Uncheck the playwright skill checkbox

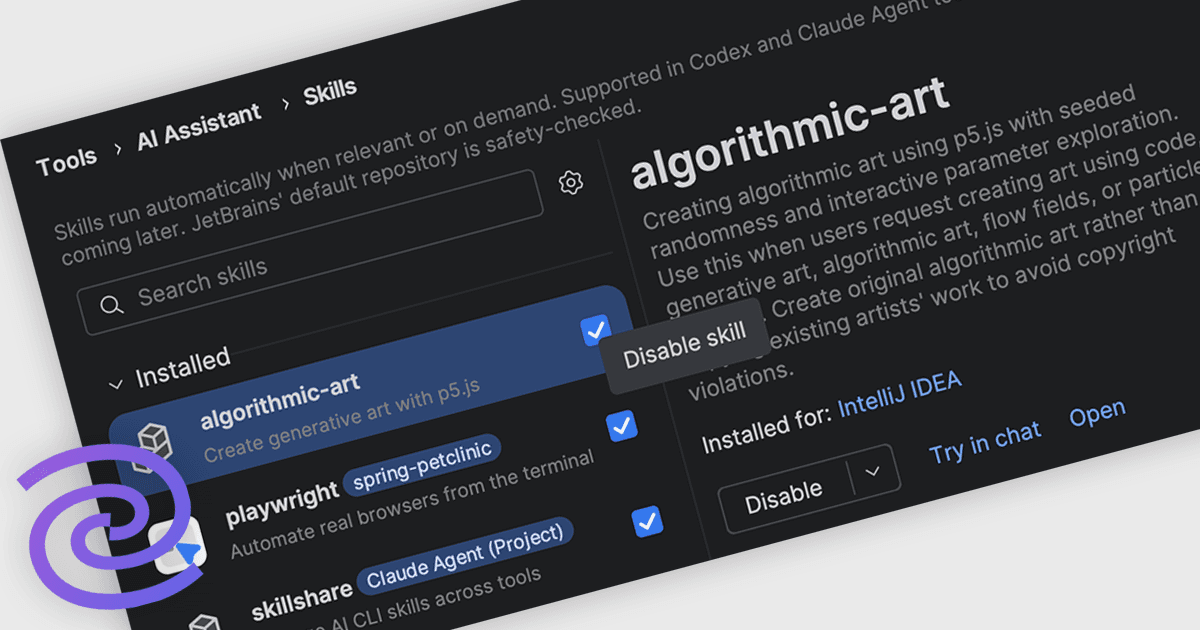tap(622, 426)
